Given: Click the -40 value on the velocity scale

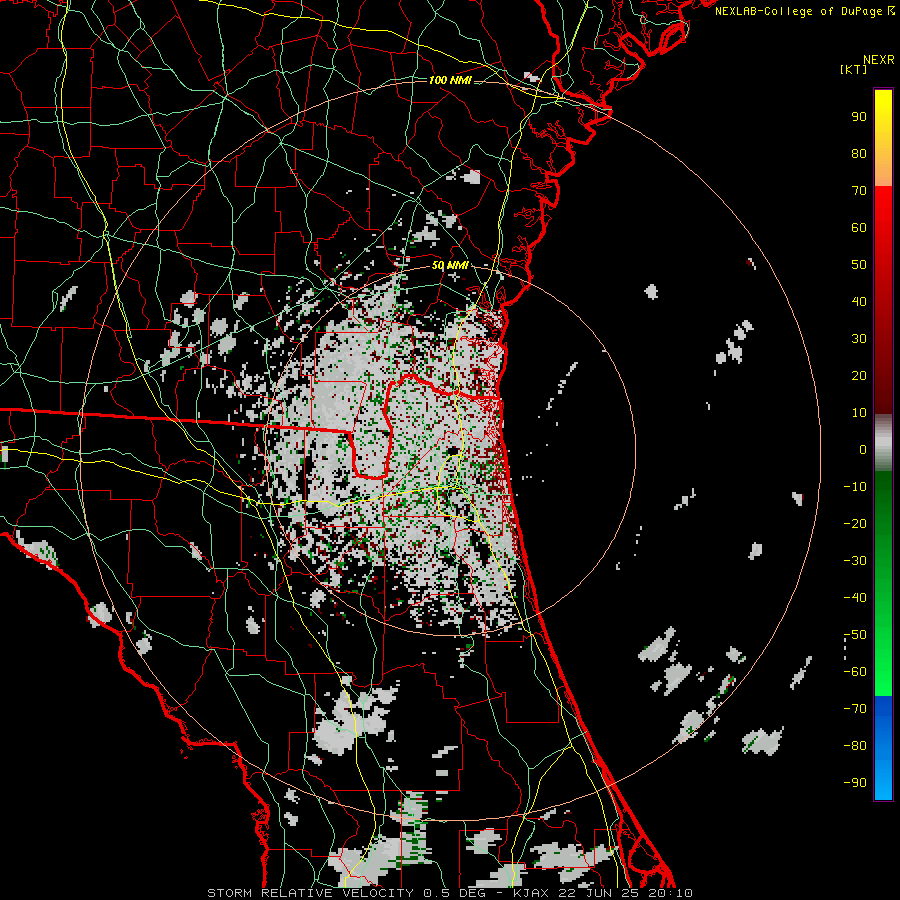Looking at the screenshot, I should click(x=855, y=598).
